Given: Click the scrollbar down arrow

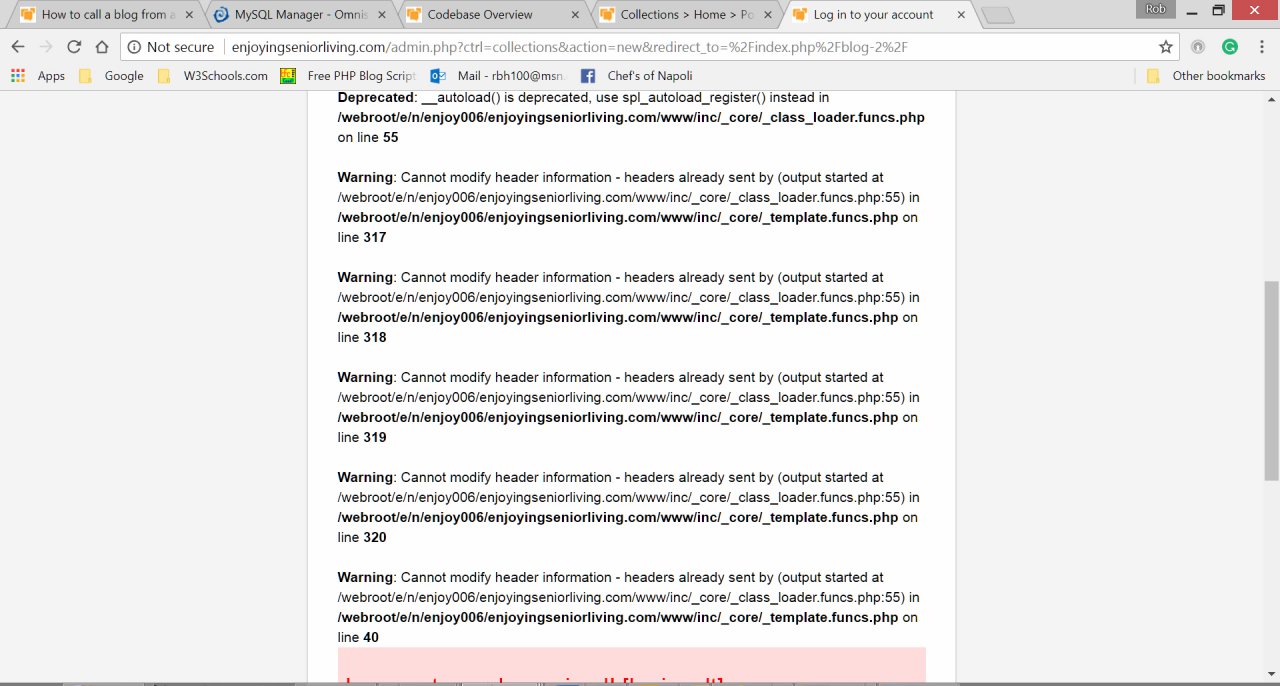Looking at the screenshot, I should [1271, 675].
